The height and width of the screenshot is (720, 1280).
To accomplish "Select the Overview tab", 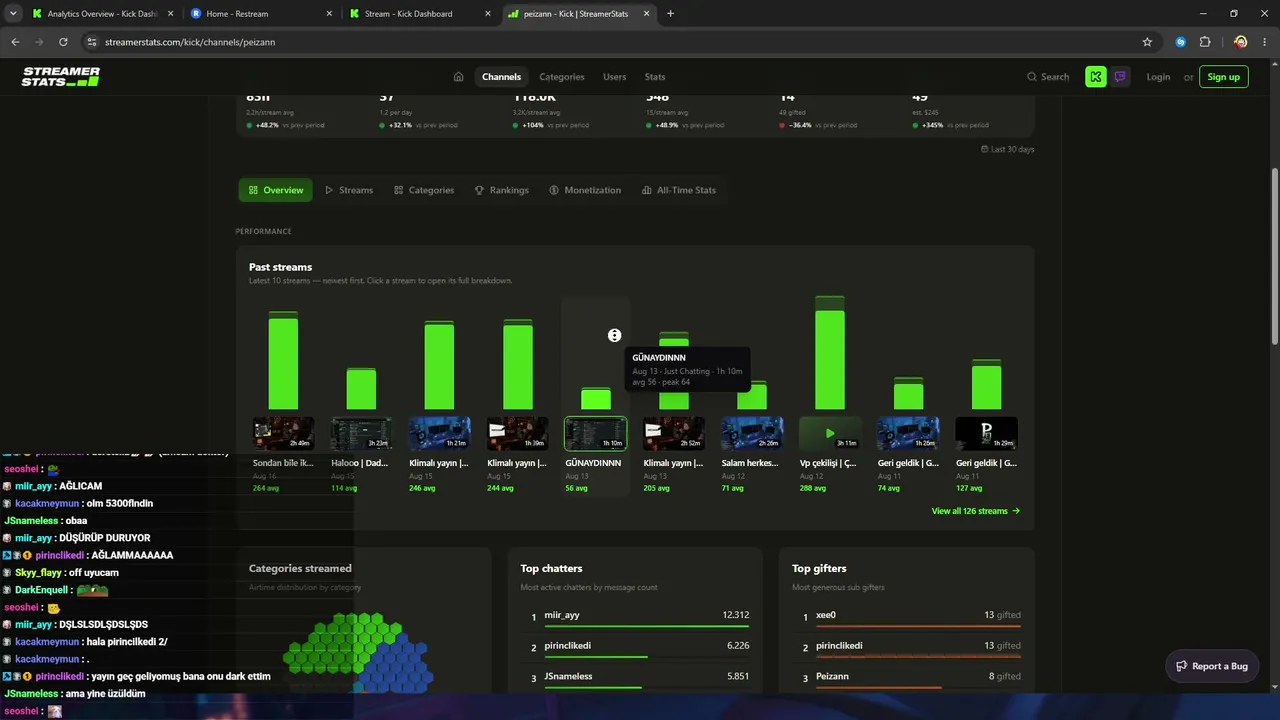I will coord(275,190).
